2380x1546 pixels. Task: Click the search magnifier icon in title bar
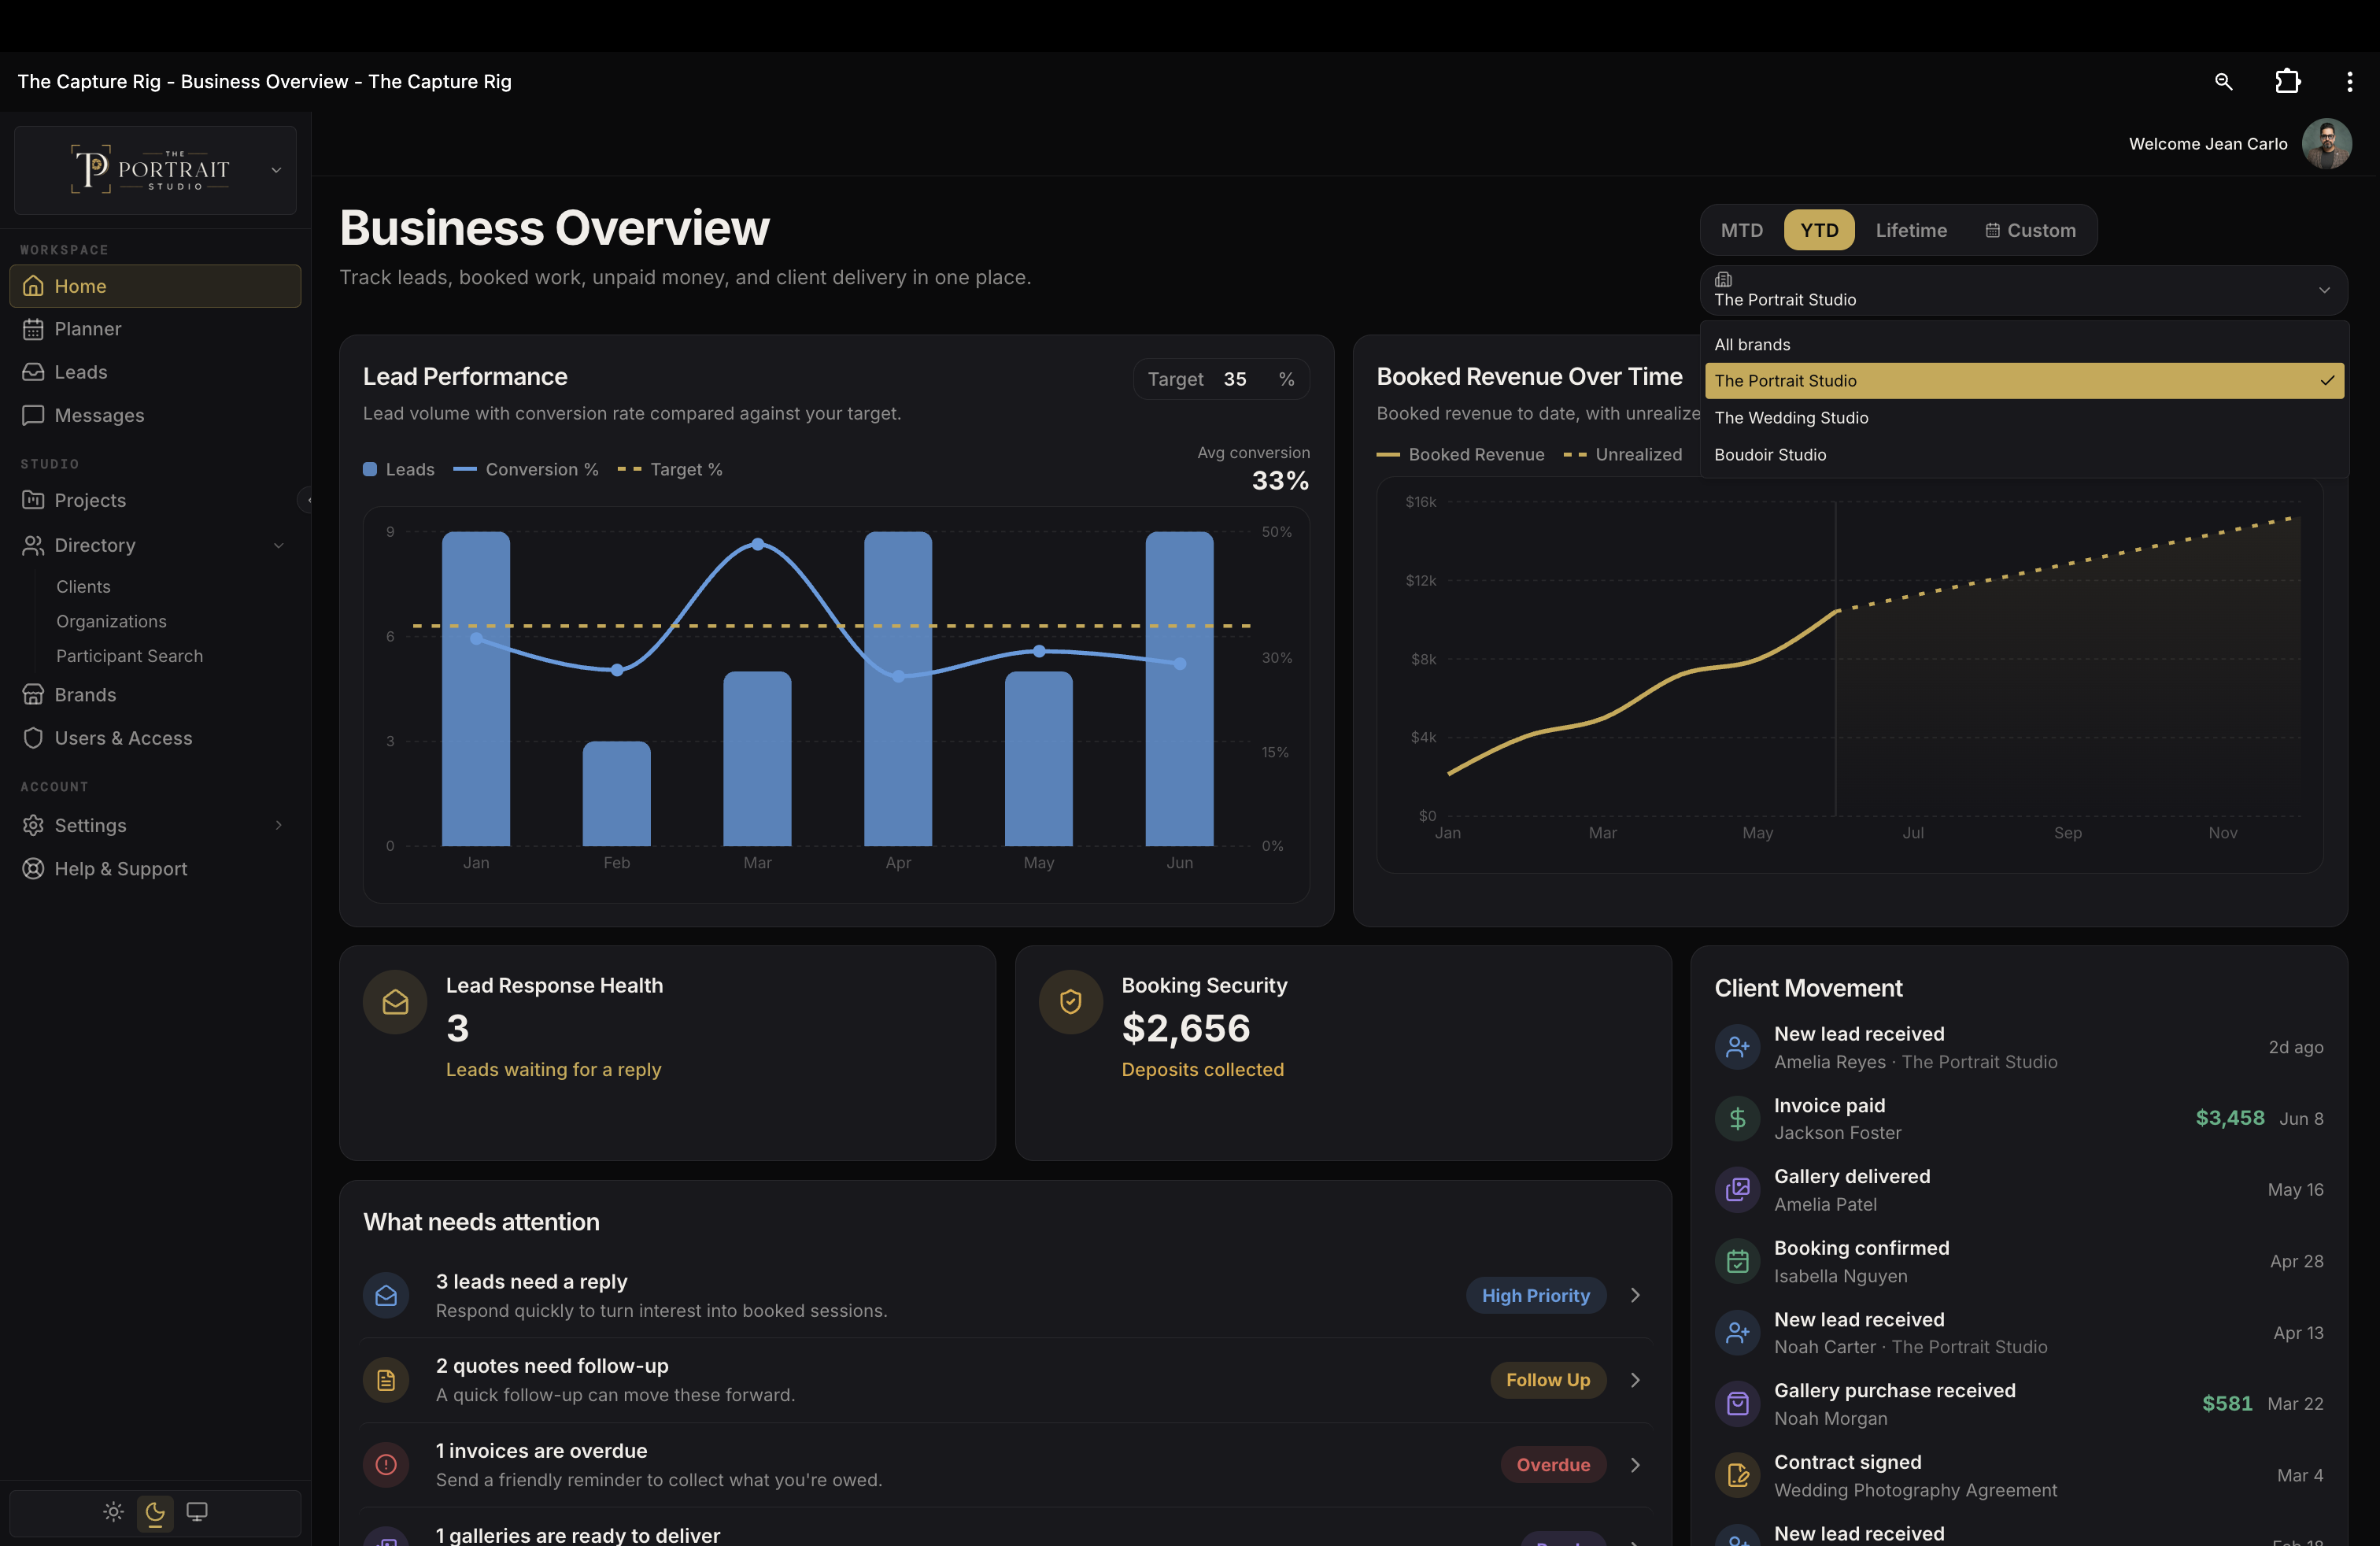(2223, 82)
